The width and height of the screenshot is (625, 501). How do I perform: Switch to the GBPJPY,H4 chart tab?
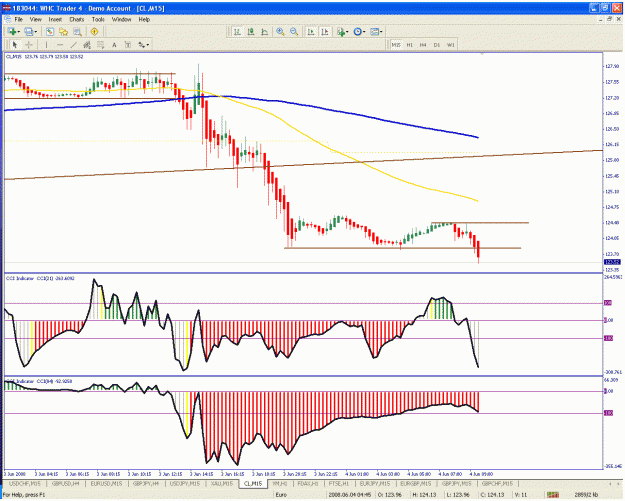coord(146,484)
